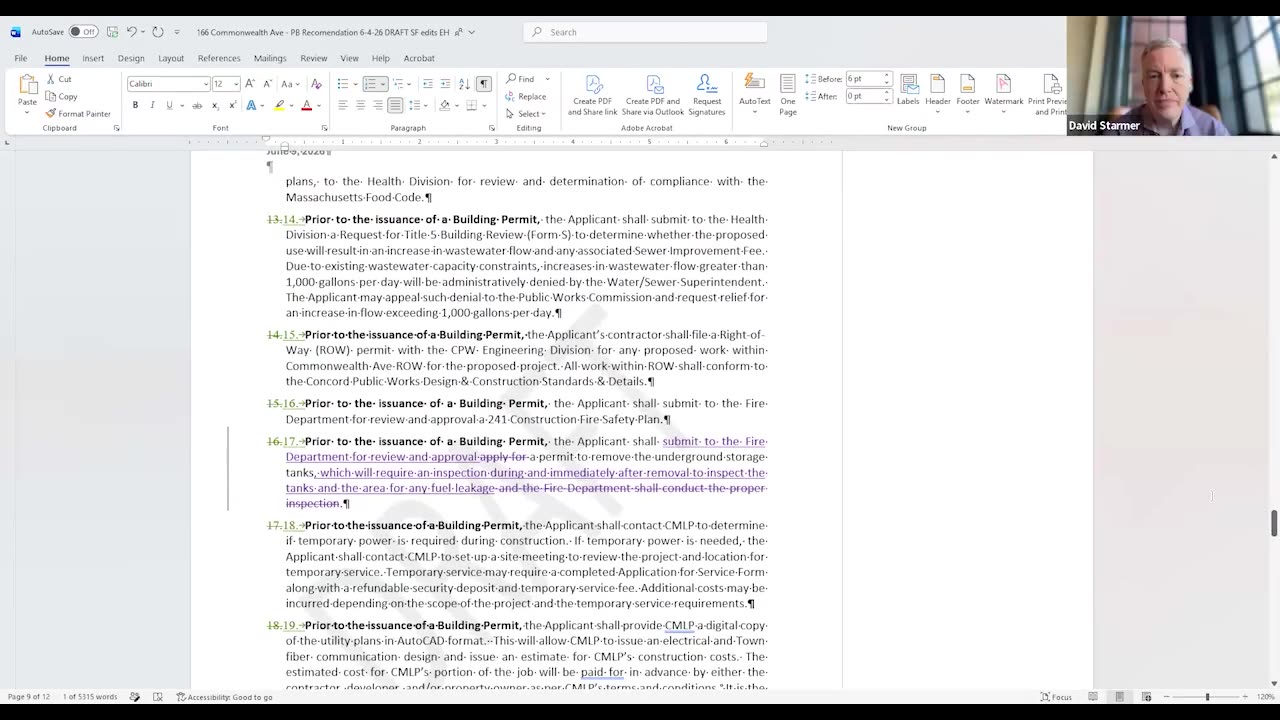Toggle Underline formatting
The width and height of the screenshot is (1280, 720).
(169, 105)
